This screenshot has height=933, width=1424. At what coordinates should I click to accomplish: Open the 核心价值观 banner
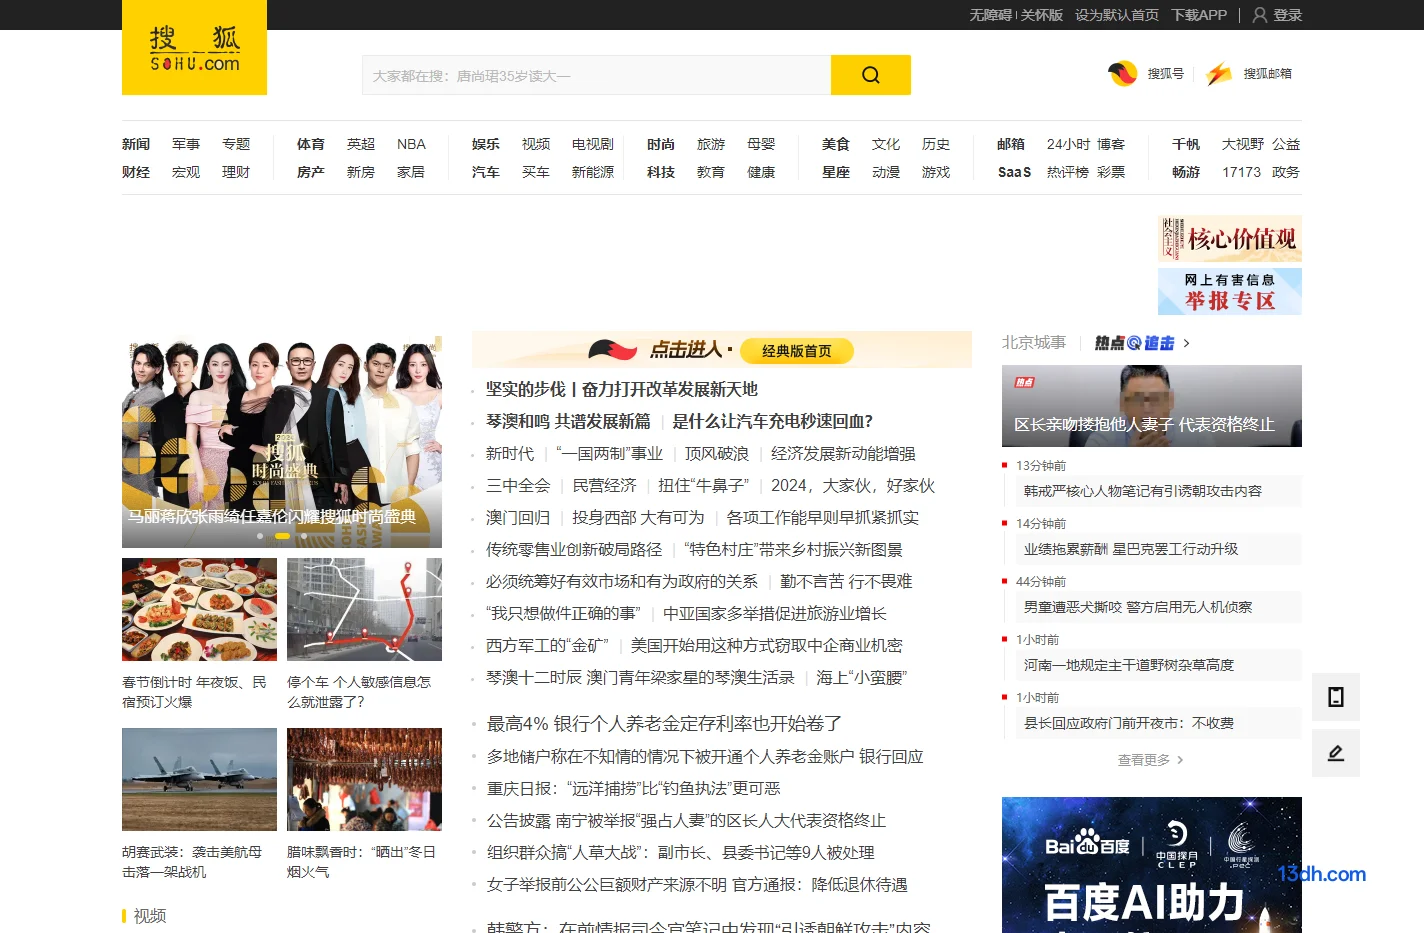pyautogui.click(x=1230, y=239)
